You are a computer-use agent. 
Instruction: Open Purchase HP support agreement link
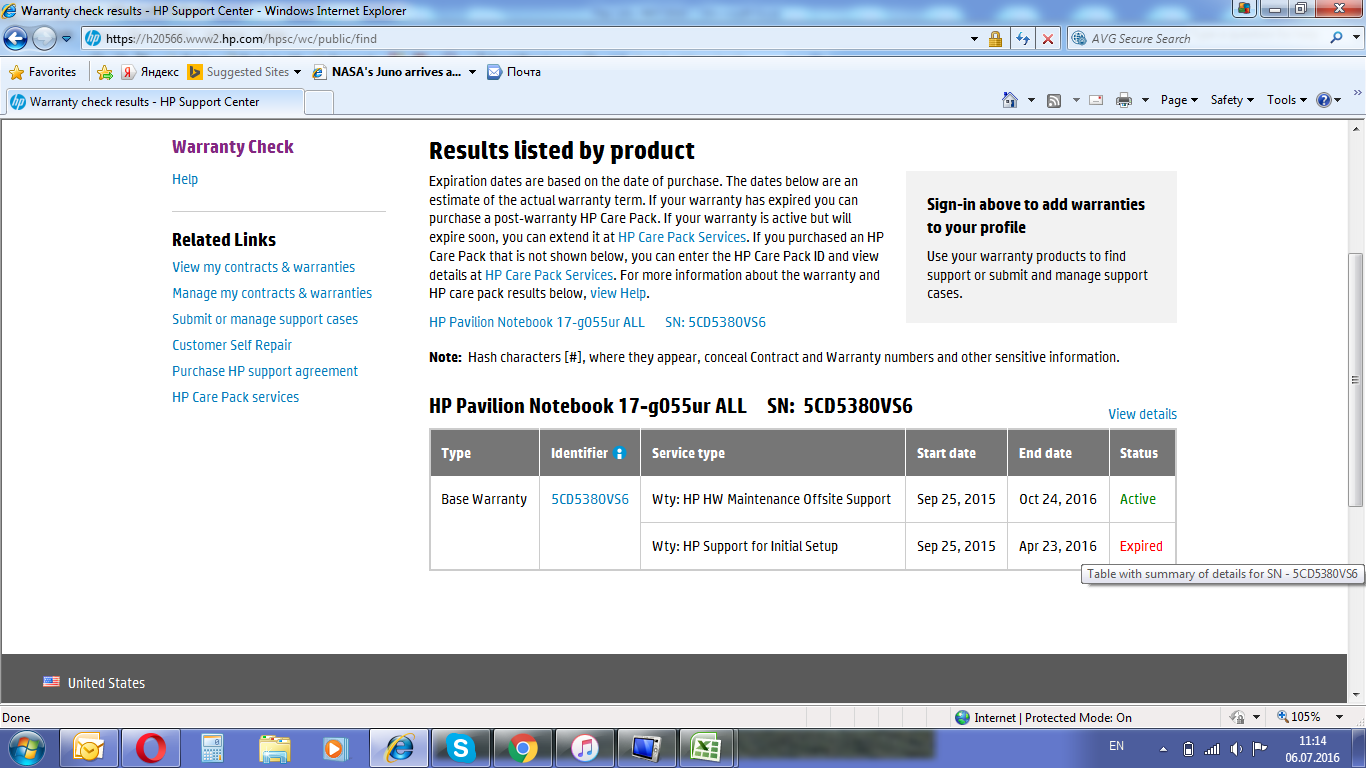click(x=265, y=371)
